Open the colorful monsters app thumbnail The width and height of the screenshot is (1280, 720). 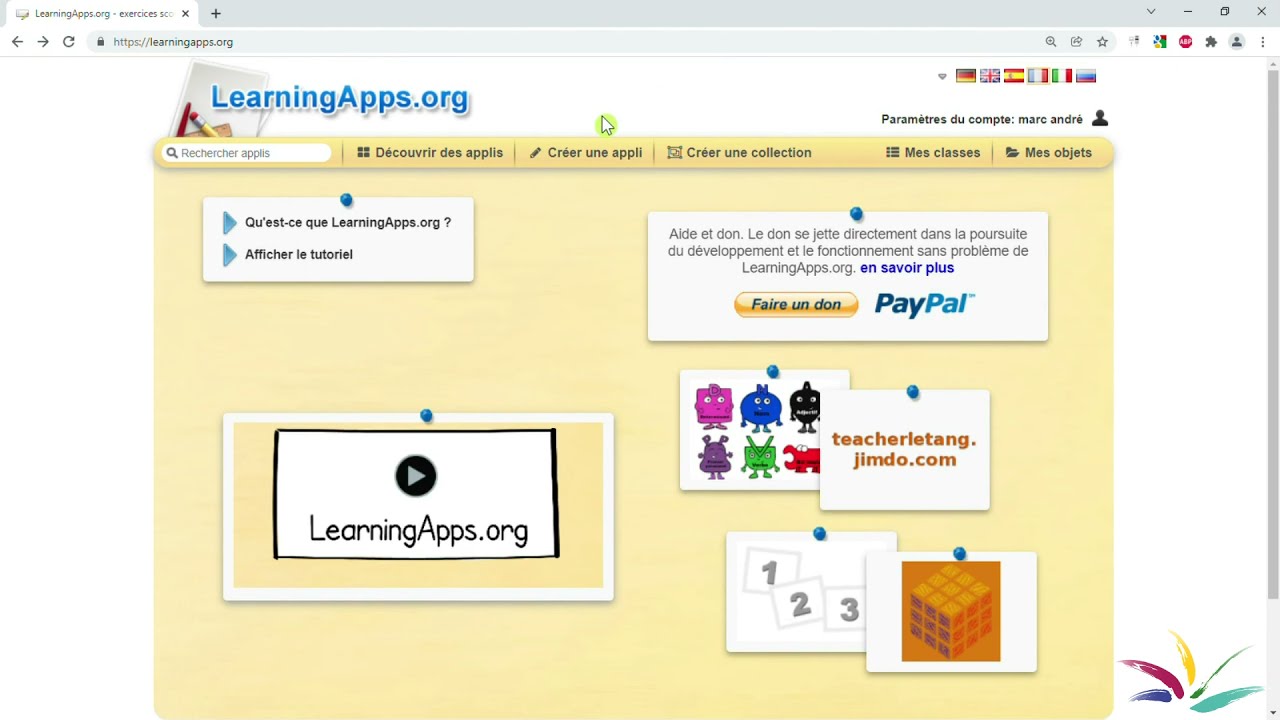pyautogui.click(x=757, y=431)
